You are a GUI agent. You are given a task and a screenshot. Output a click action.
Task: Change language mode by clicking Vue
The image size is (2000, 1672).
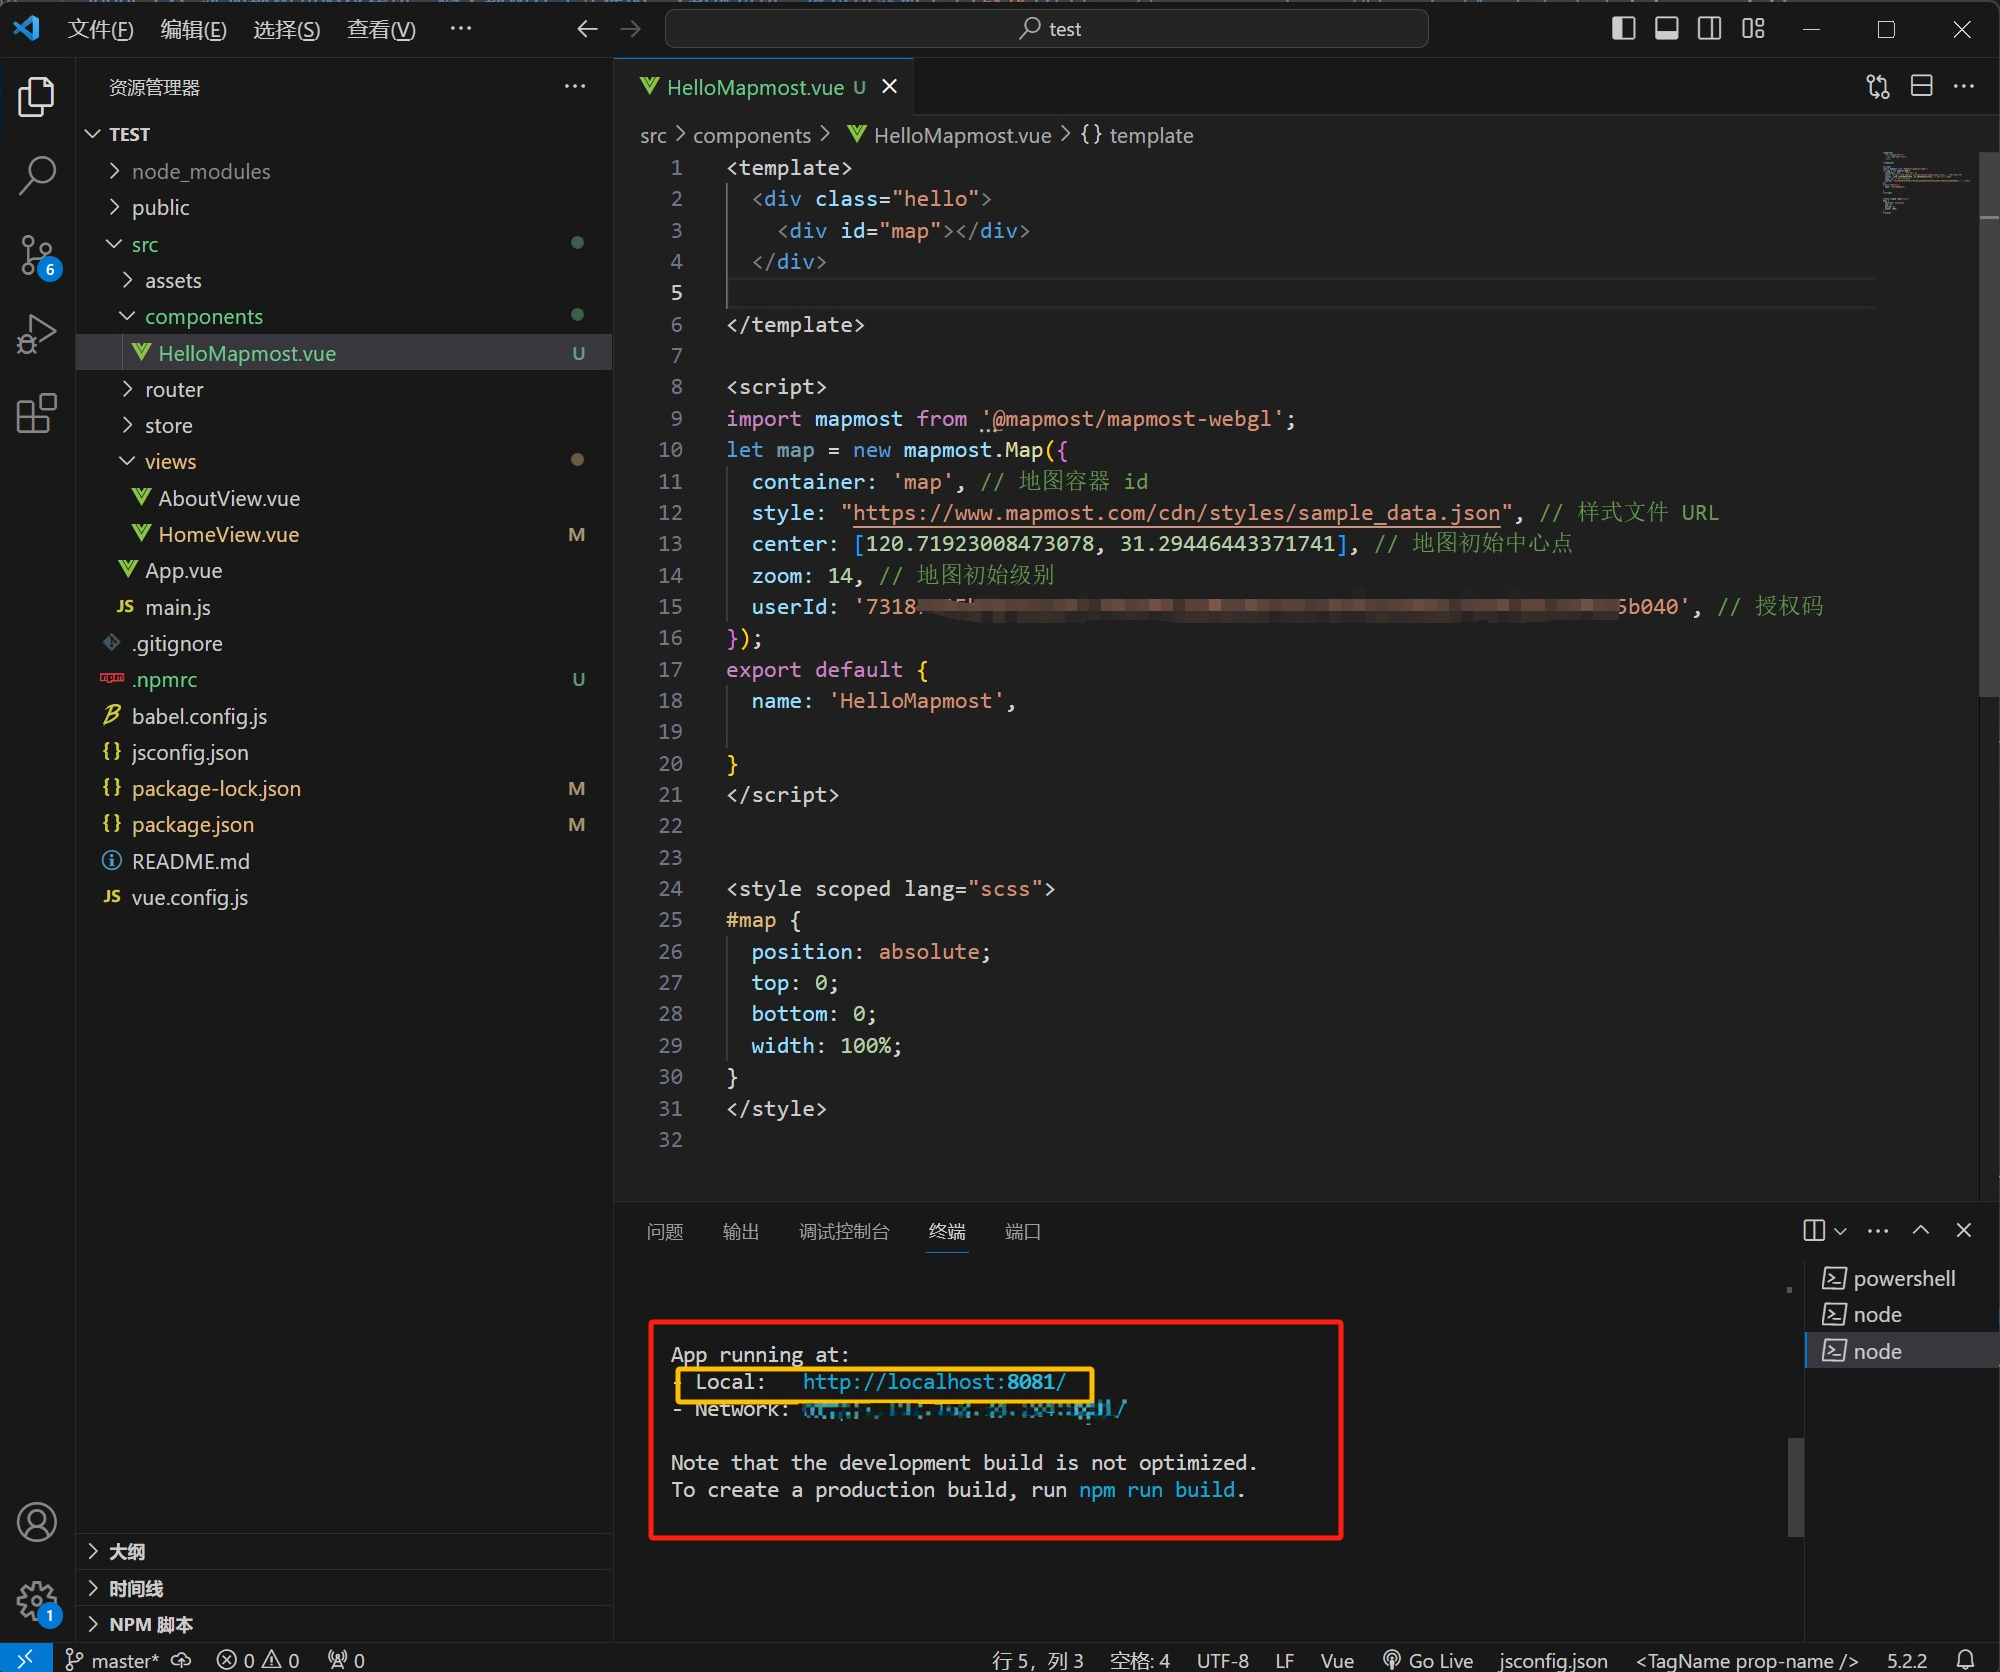click(1337, 1660)
